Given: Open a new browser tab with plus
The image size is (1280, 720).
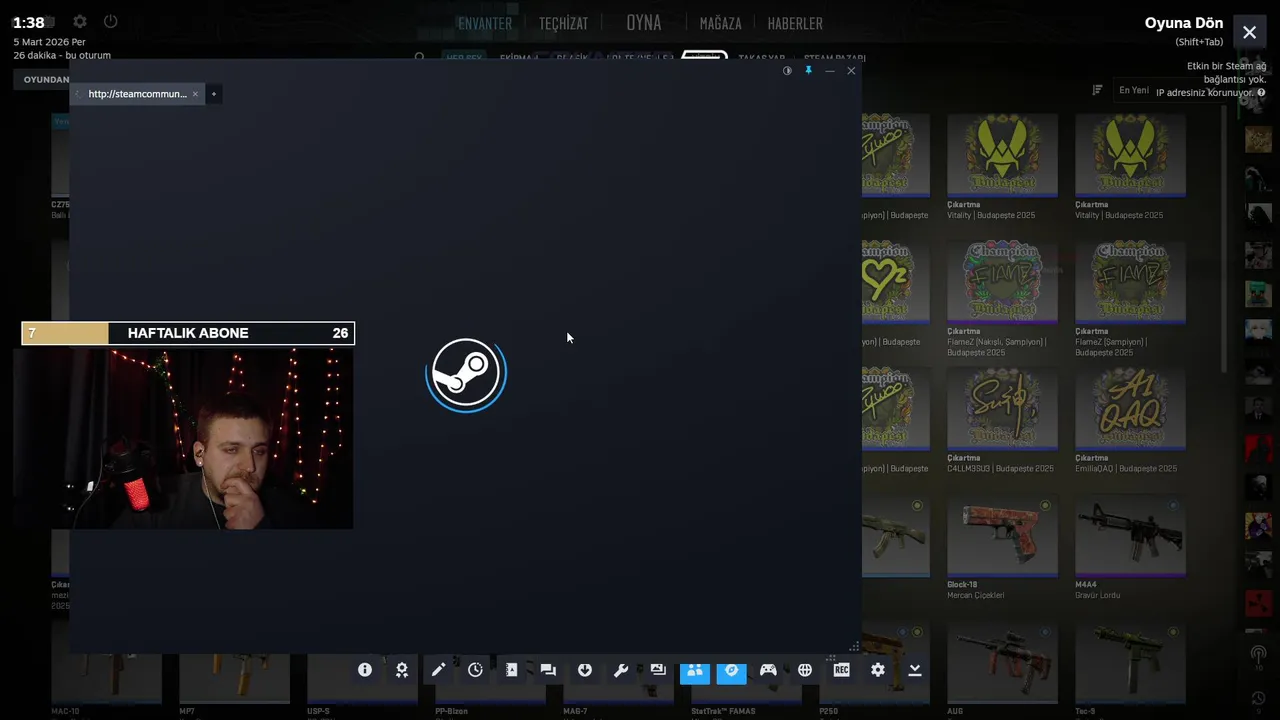Looking at the screenshot, I should pos(213,94).
